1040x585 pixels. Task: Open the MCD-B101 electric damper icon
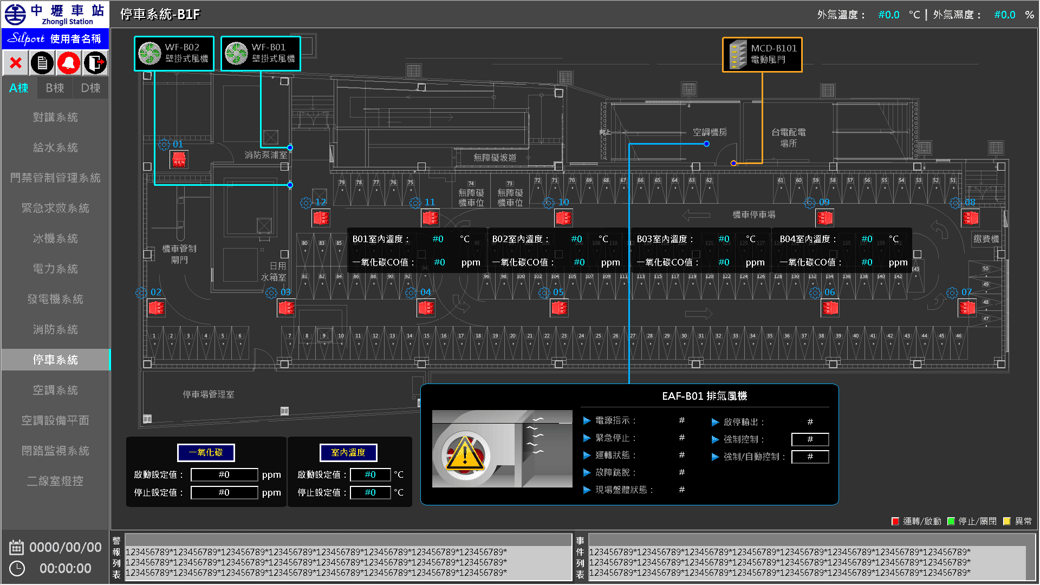click(738, 55)
